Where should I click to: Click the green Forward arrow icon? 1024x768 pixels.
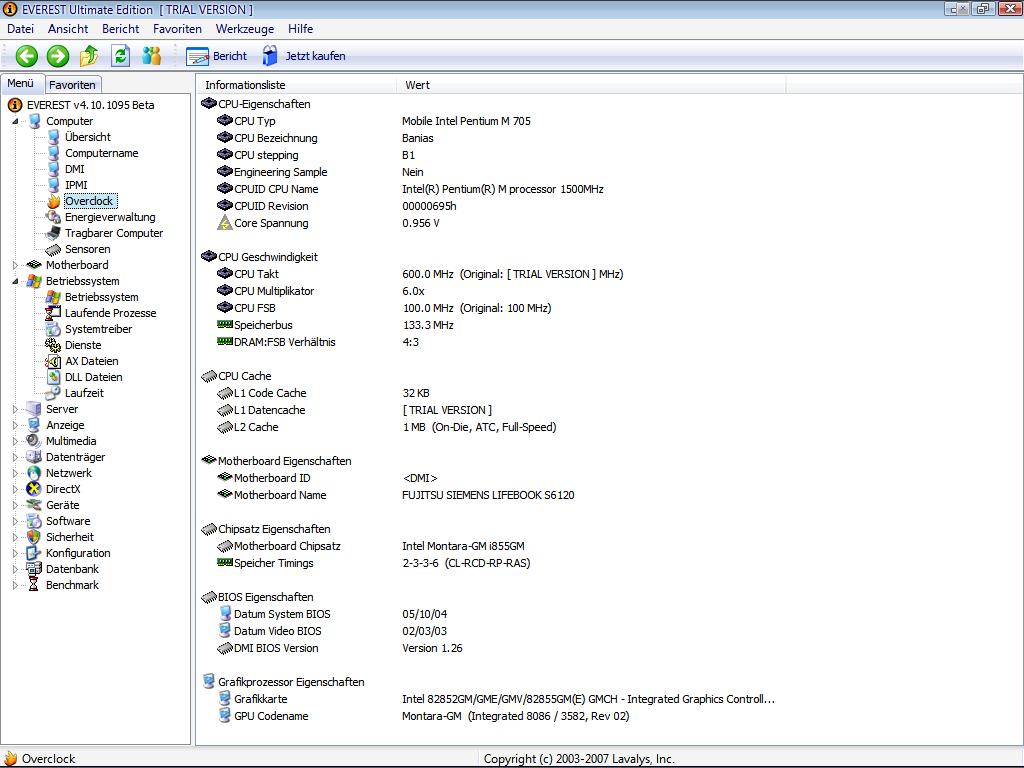pyautogui.click(x=57, y=56)
